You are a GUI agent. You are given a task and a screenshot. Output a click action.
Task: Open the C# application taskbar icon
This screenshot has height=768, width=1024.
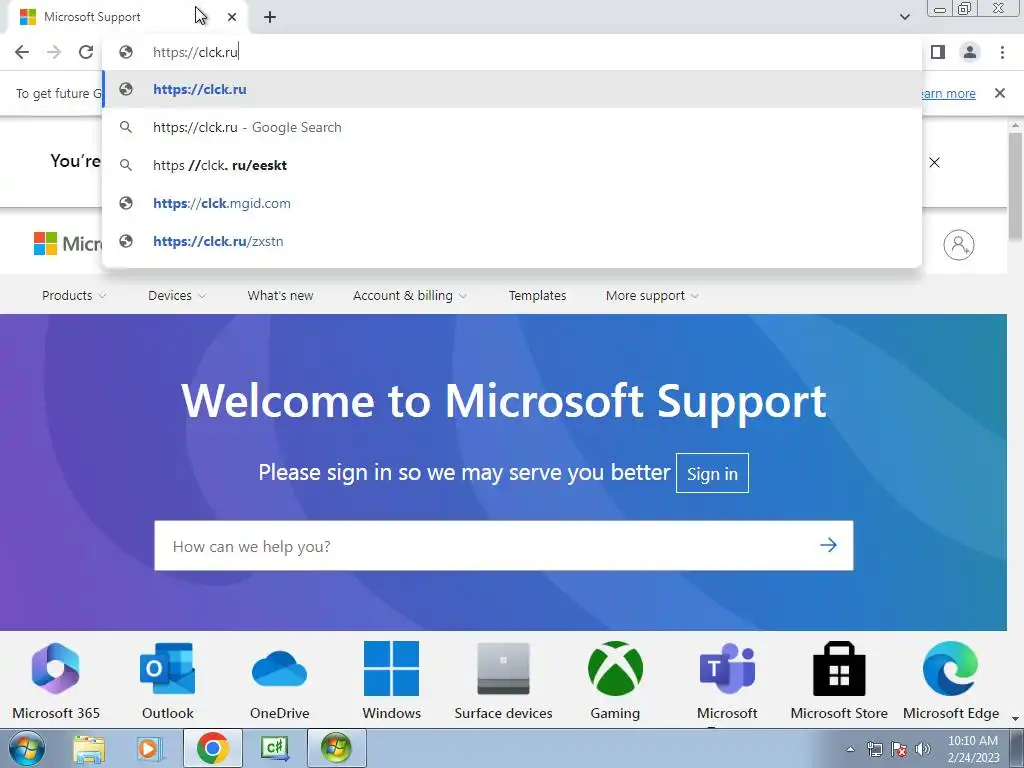[x=274, y=748]
